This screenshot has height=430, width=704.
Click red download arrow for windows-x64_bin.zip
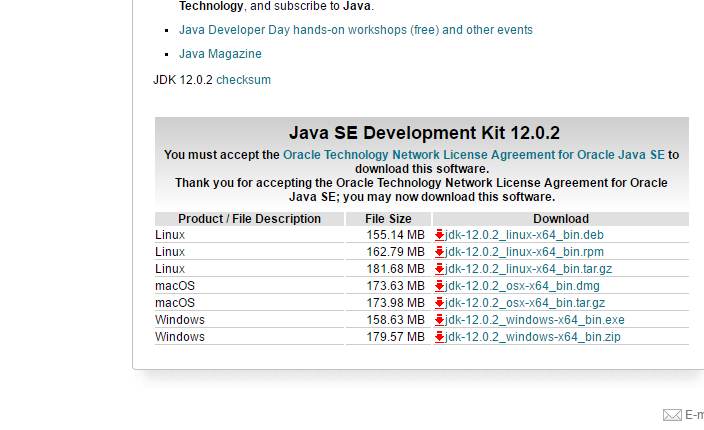click(x=440, y=338)
